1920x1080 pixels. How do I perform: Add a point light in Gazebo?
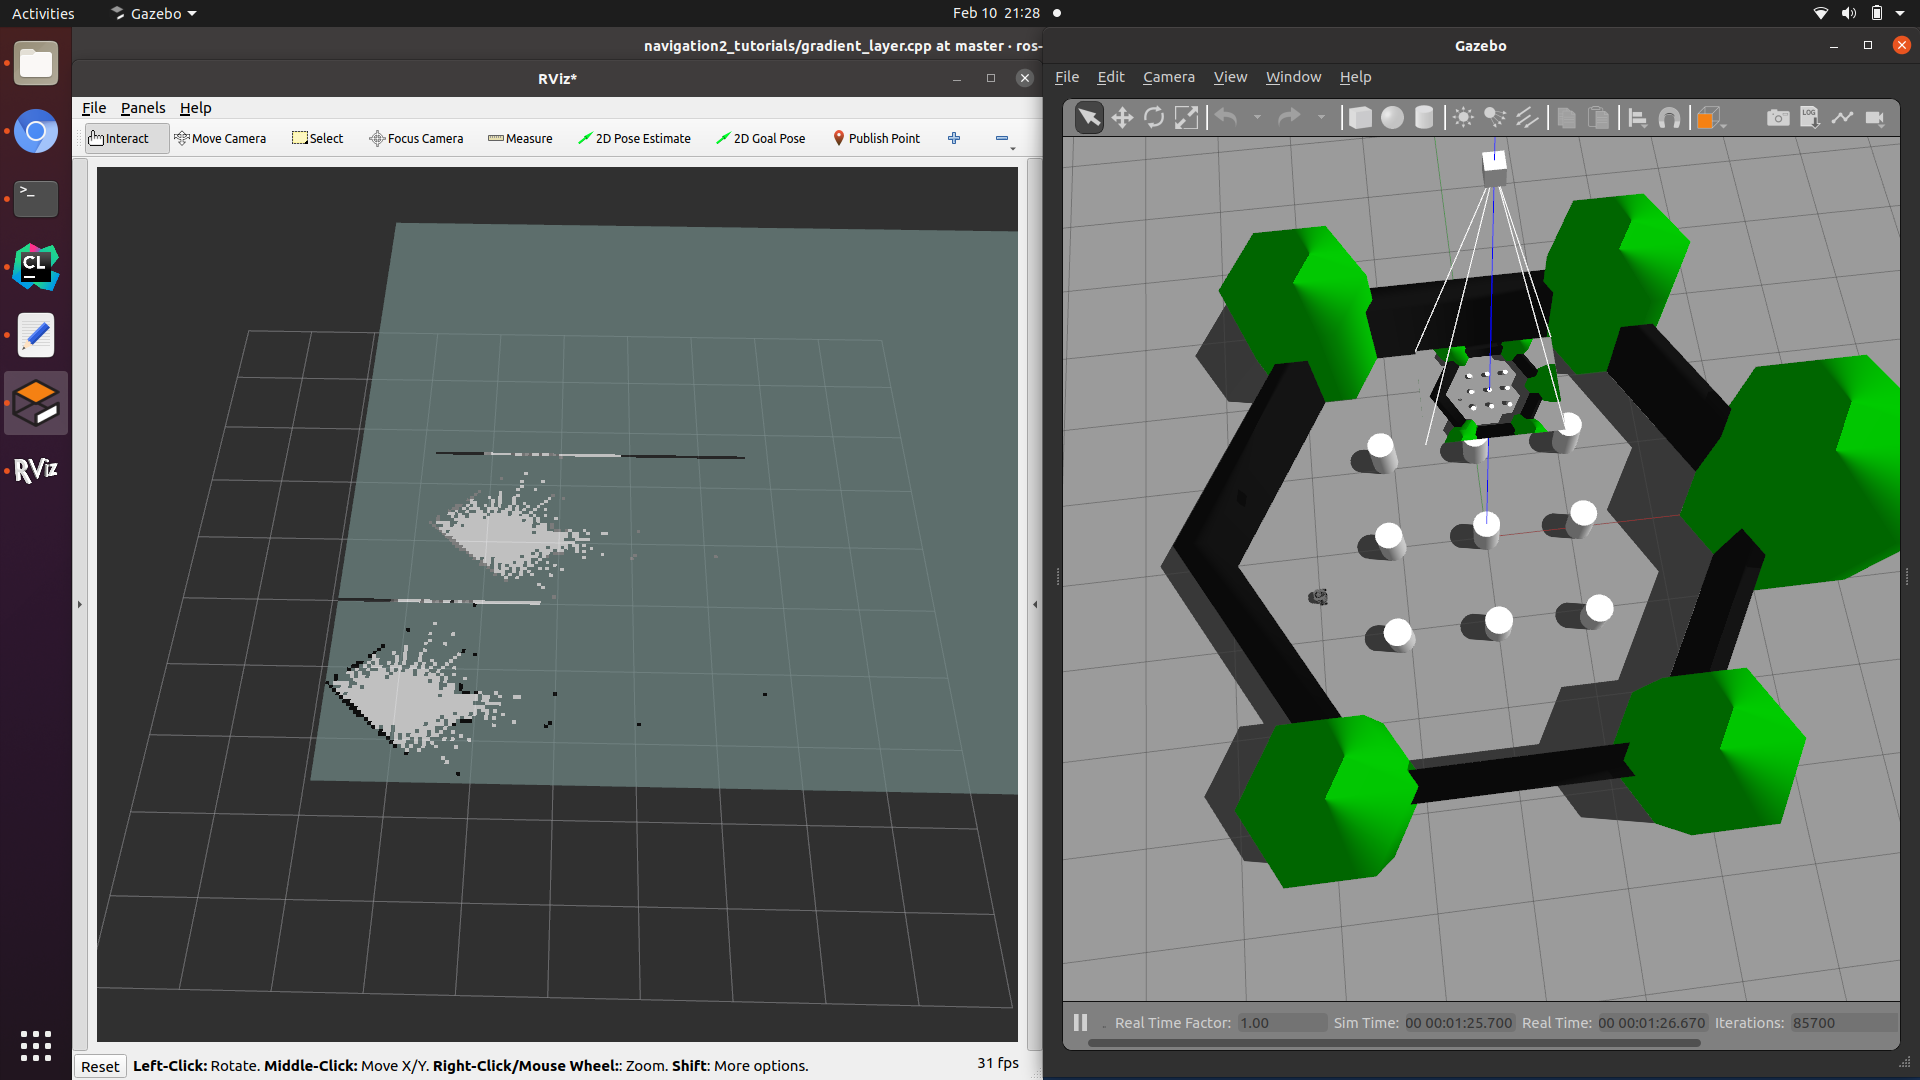click(1464, 117)
